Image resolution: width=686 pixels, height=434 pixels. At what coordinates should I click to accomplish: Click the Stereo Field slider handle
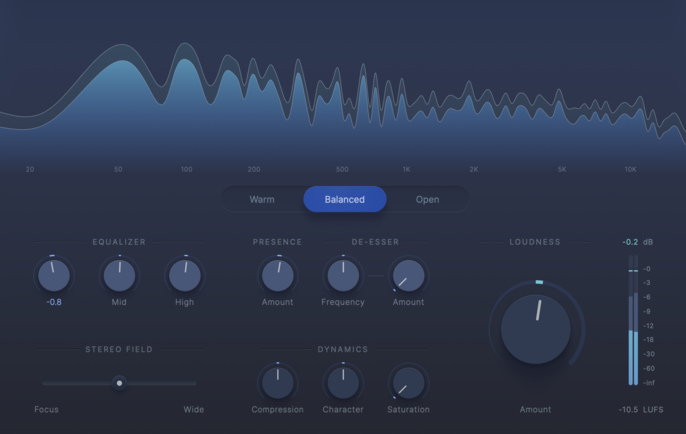119,383
